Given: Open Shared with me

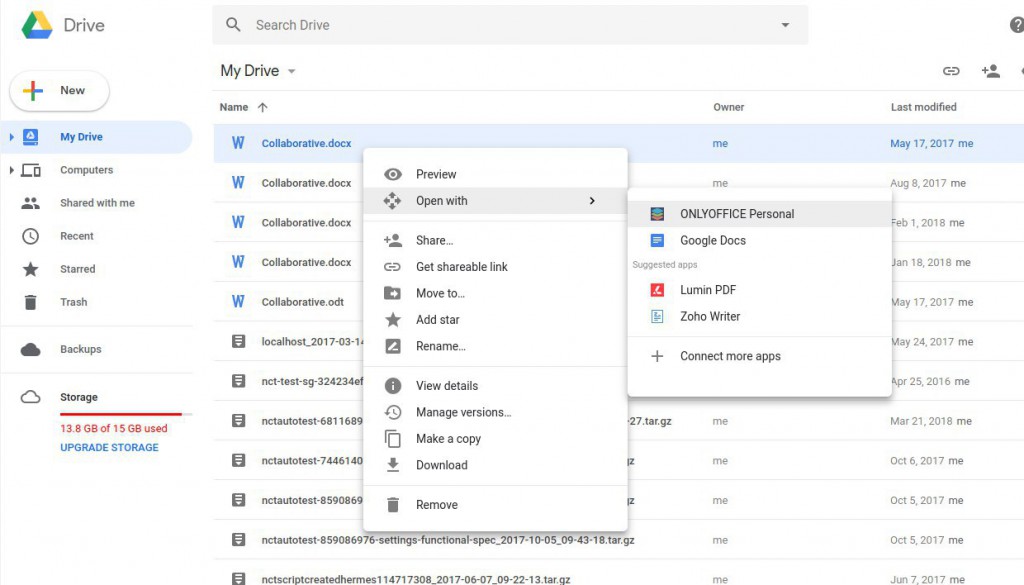Looking at the screenshot, I should coord(97,203).
